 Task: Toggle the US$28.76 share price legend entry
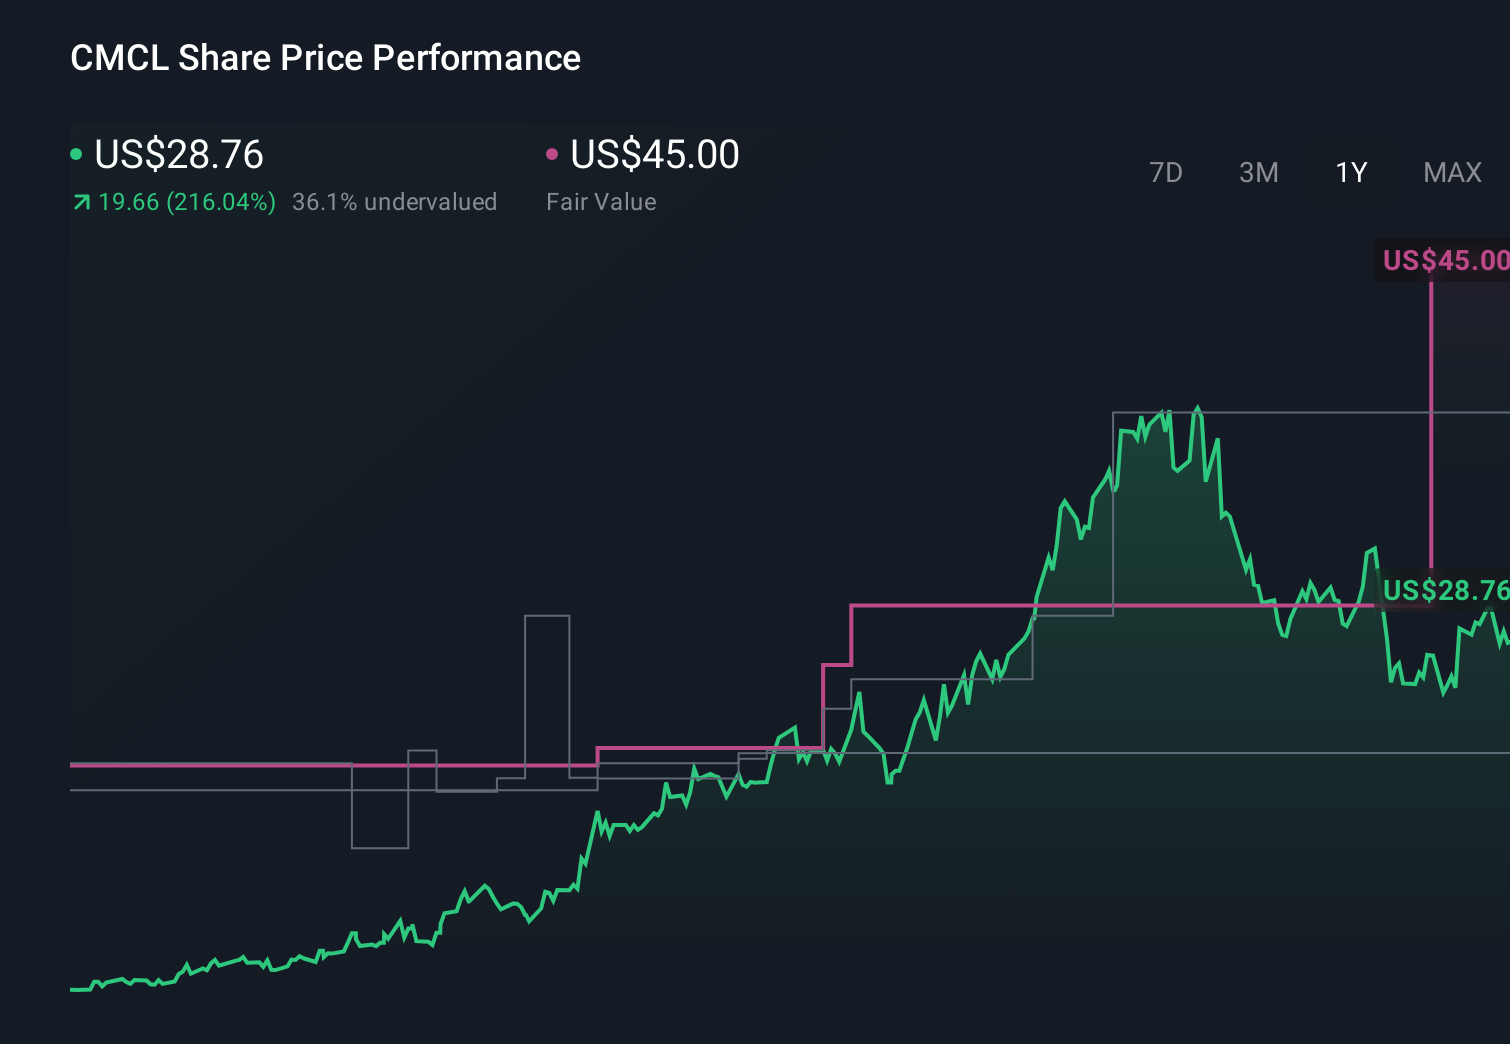(x=178, y=155)
